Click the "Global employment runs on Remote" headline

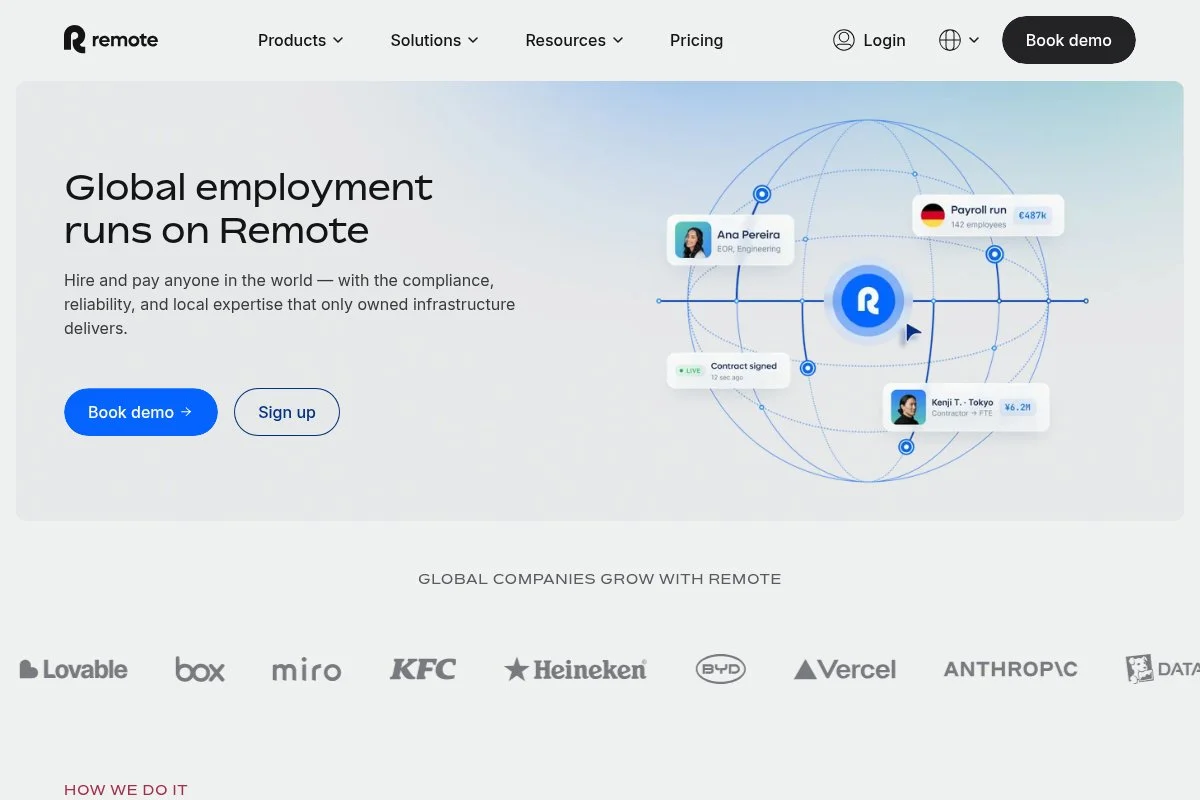pyautogui.click(x=249, y=208)
